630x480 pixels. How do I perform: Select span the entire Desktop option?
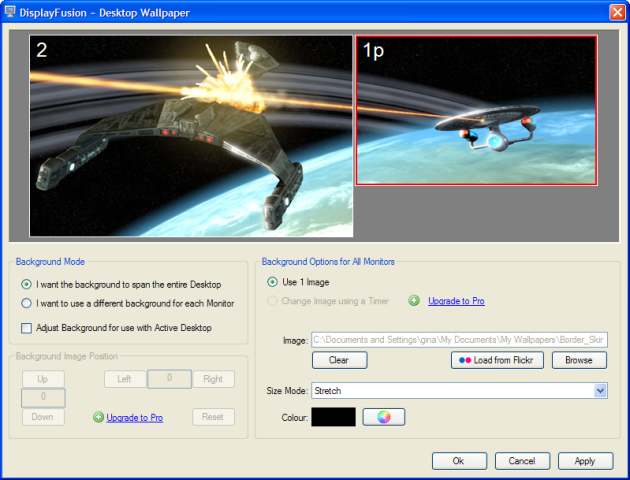coord(27,284)
